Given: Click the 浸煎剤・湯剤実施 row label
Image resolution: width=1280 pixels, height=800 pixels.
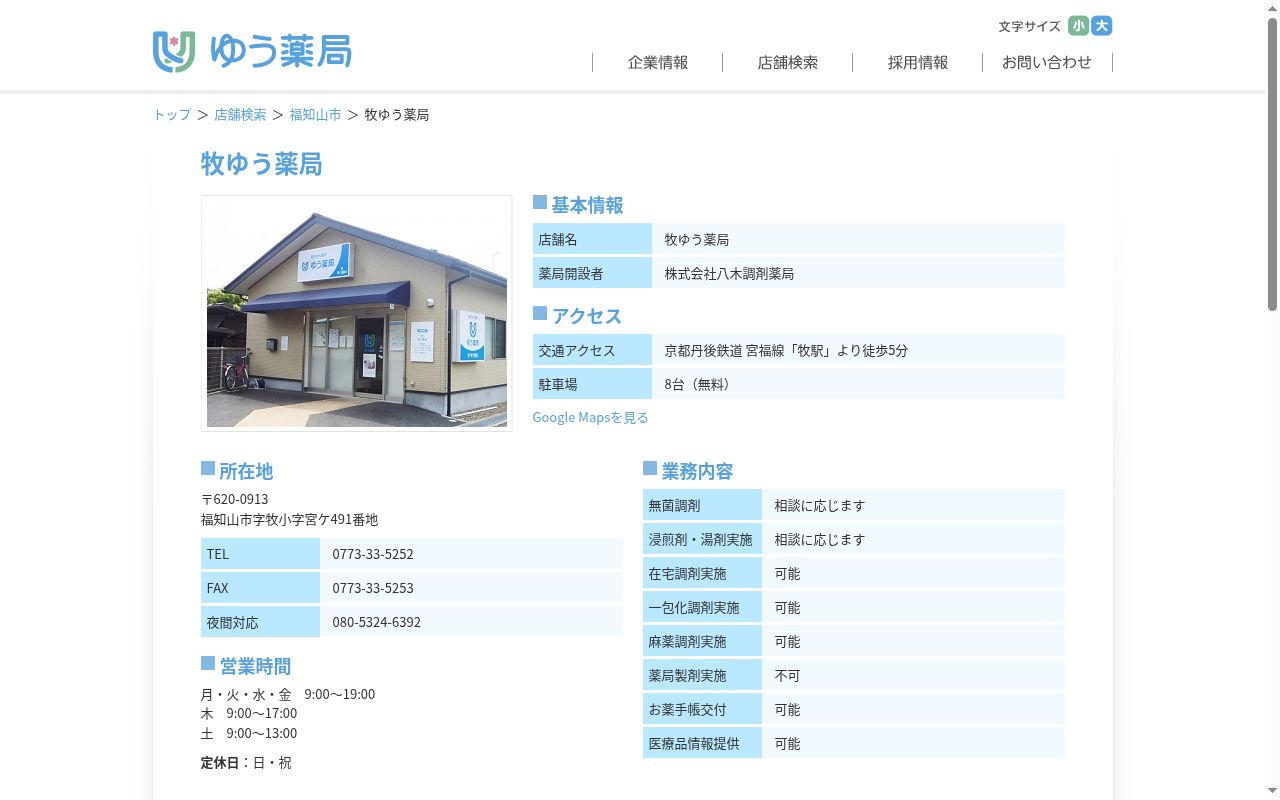Looking at the screenshot, I should (x=702, y=540).
